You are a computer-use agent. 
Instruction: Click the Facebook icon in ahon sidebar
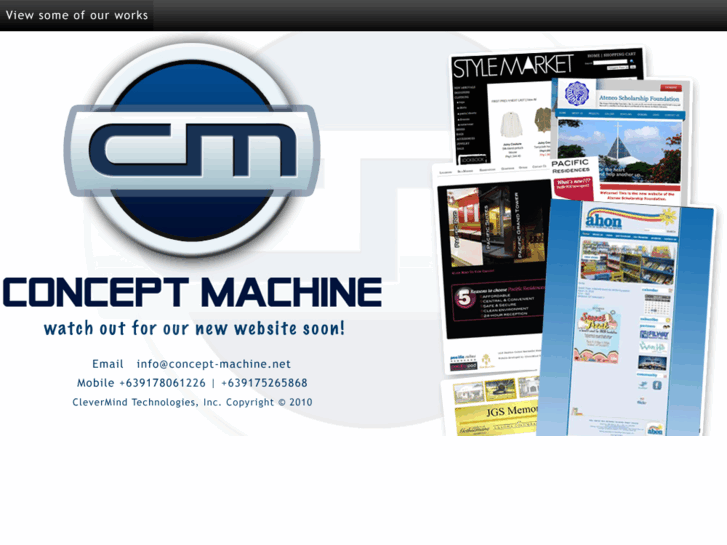coord(657,385)
